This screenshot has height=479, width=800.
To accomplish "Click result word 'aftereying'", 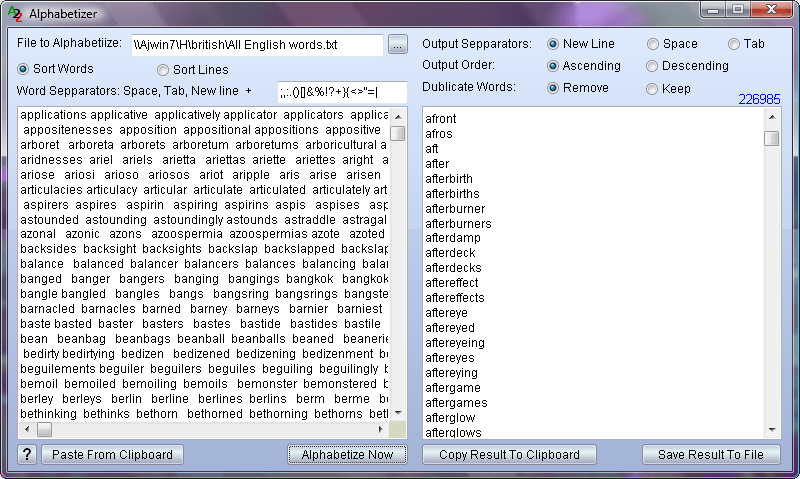I will [x=452, y=373].
